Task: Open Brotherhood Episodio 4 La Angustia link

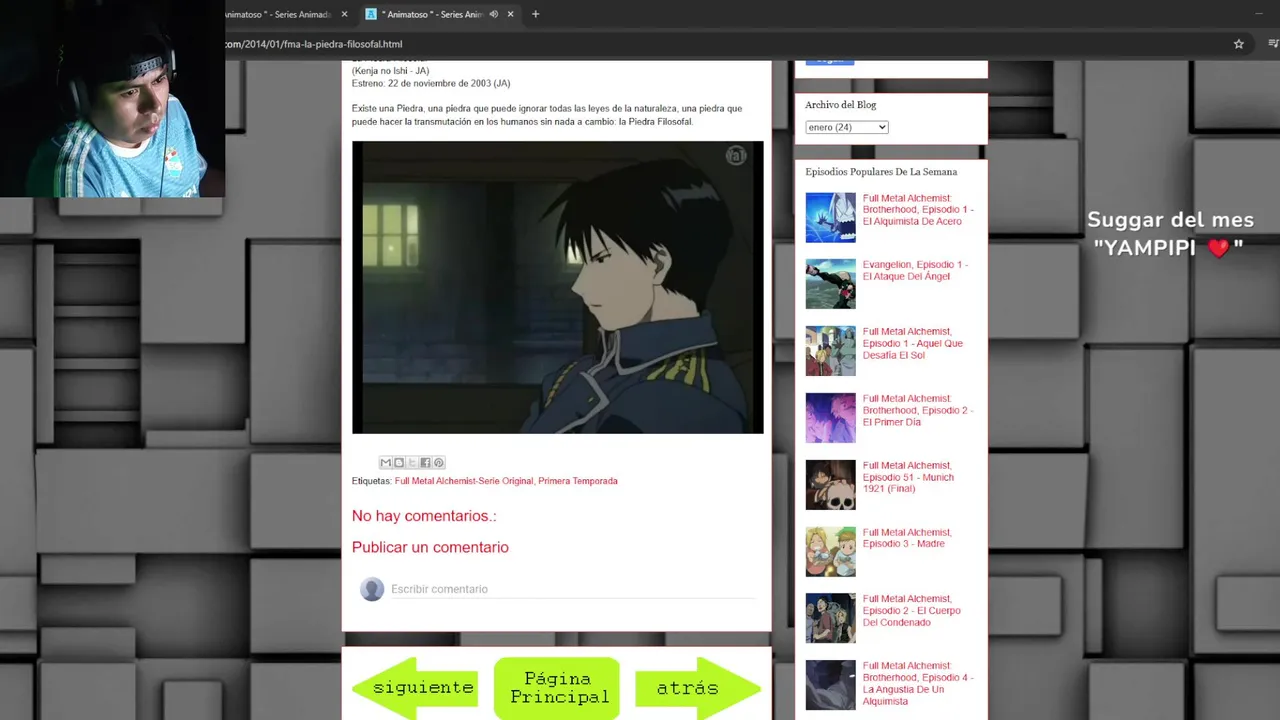Action: click(x=918, y=683)
